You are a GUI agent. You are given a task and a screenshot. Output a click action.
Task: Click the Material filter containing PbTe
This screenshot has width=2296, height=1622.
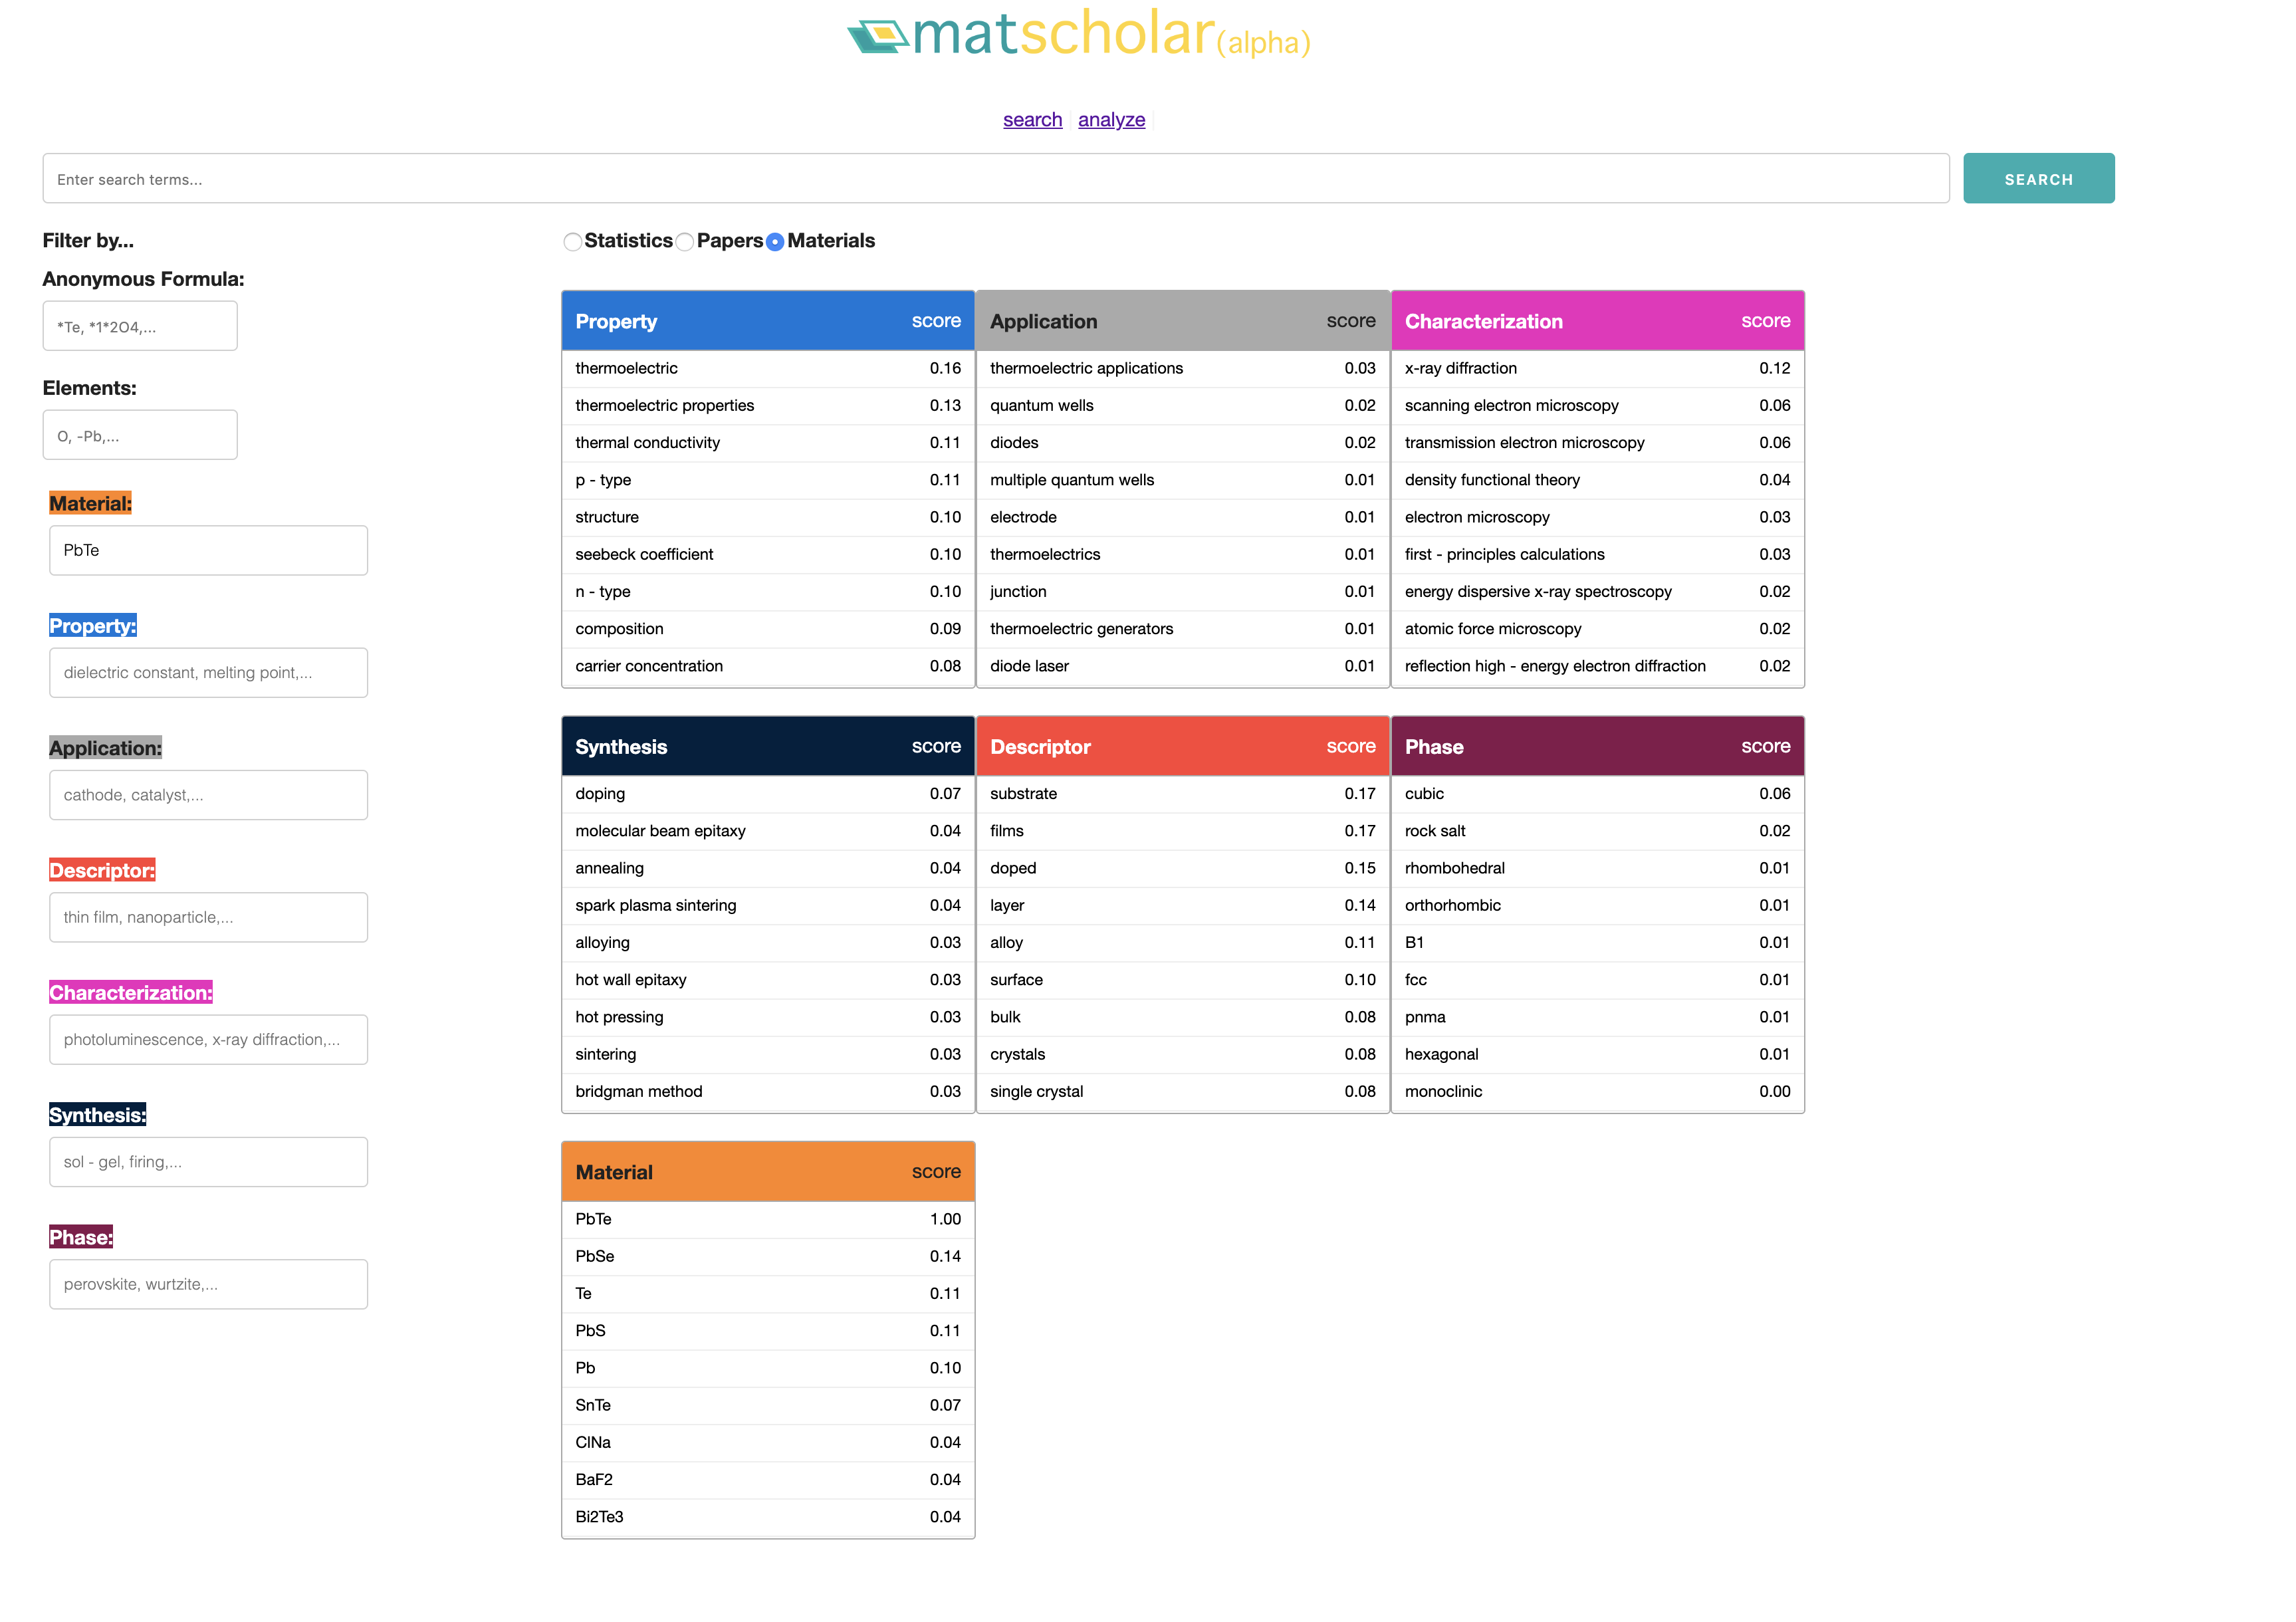207,550
